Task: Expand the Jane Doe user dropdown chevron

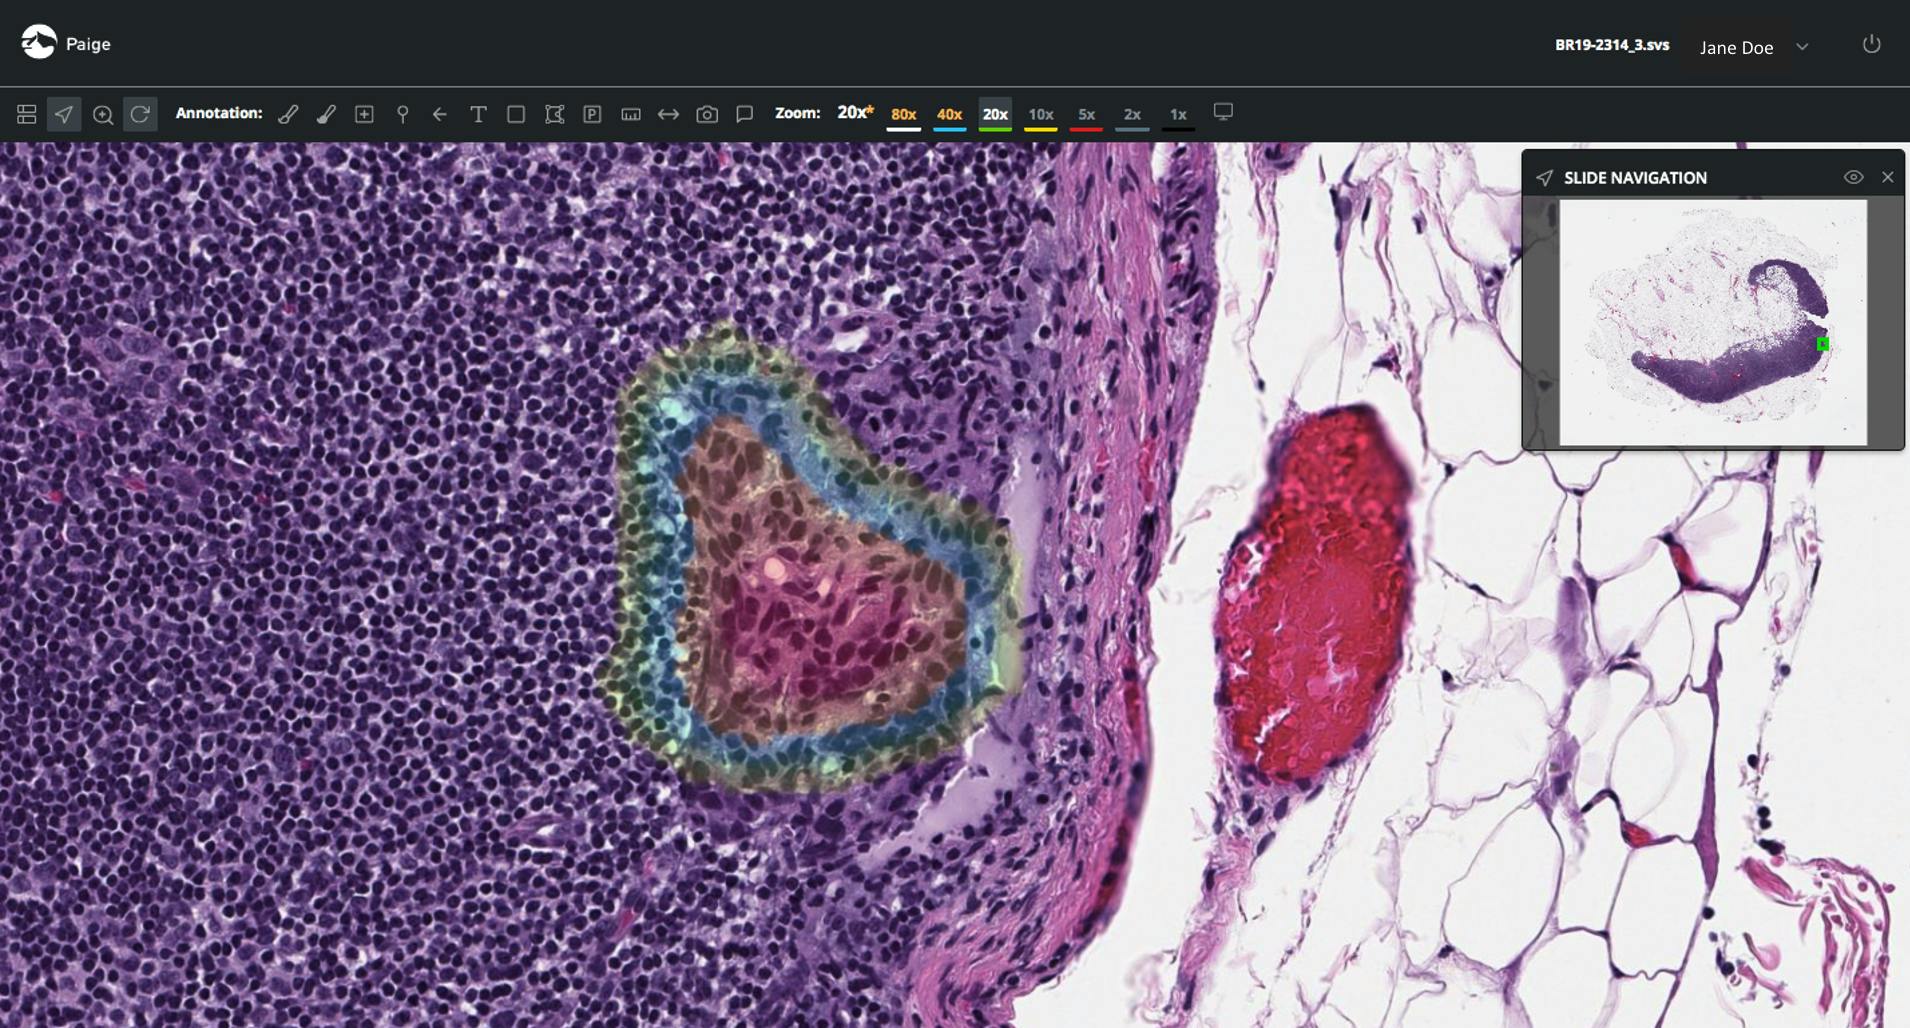Action: tap(1802, 47)
